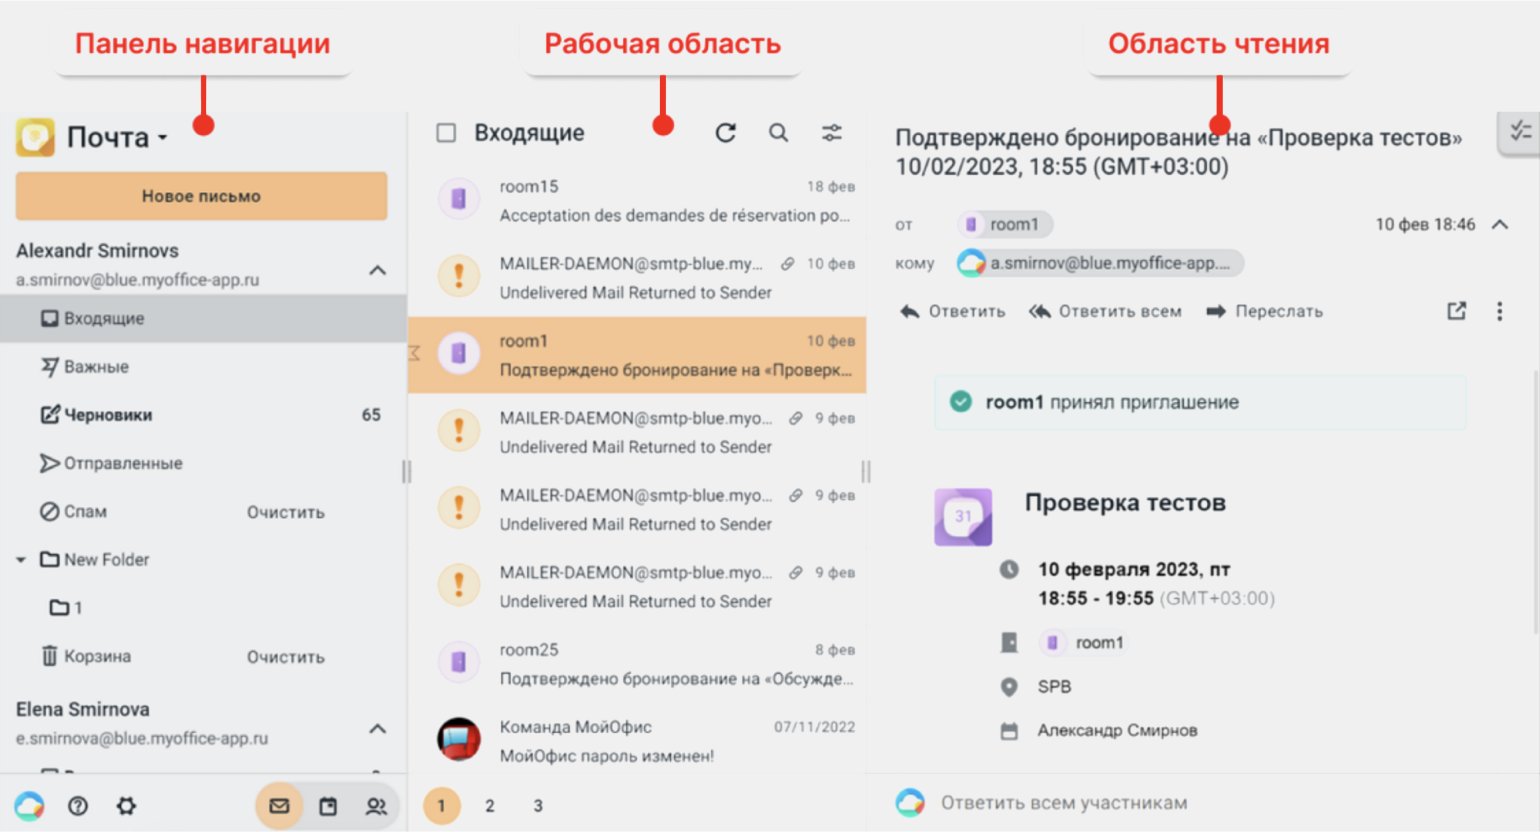1540x832 pixels.
Task: Open the three-dot more actions menu
Action: tap(1499, 311)
